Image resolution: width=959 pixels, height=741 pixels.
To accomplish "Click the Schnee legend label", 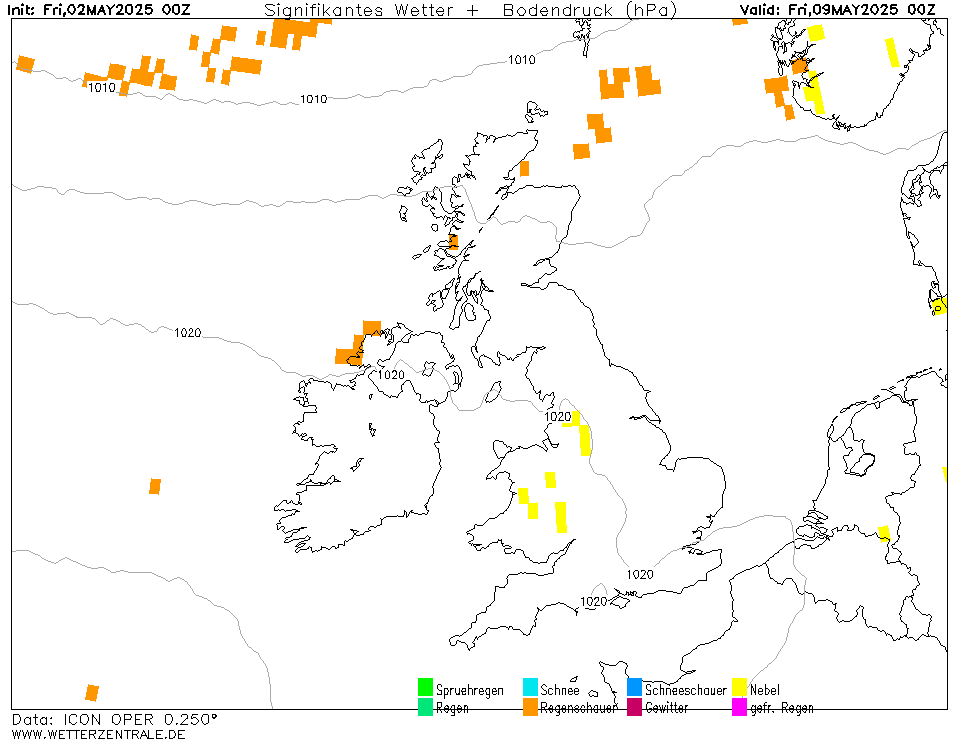I will pos(560,690).
